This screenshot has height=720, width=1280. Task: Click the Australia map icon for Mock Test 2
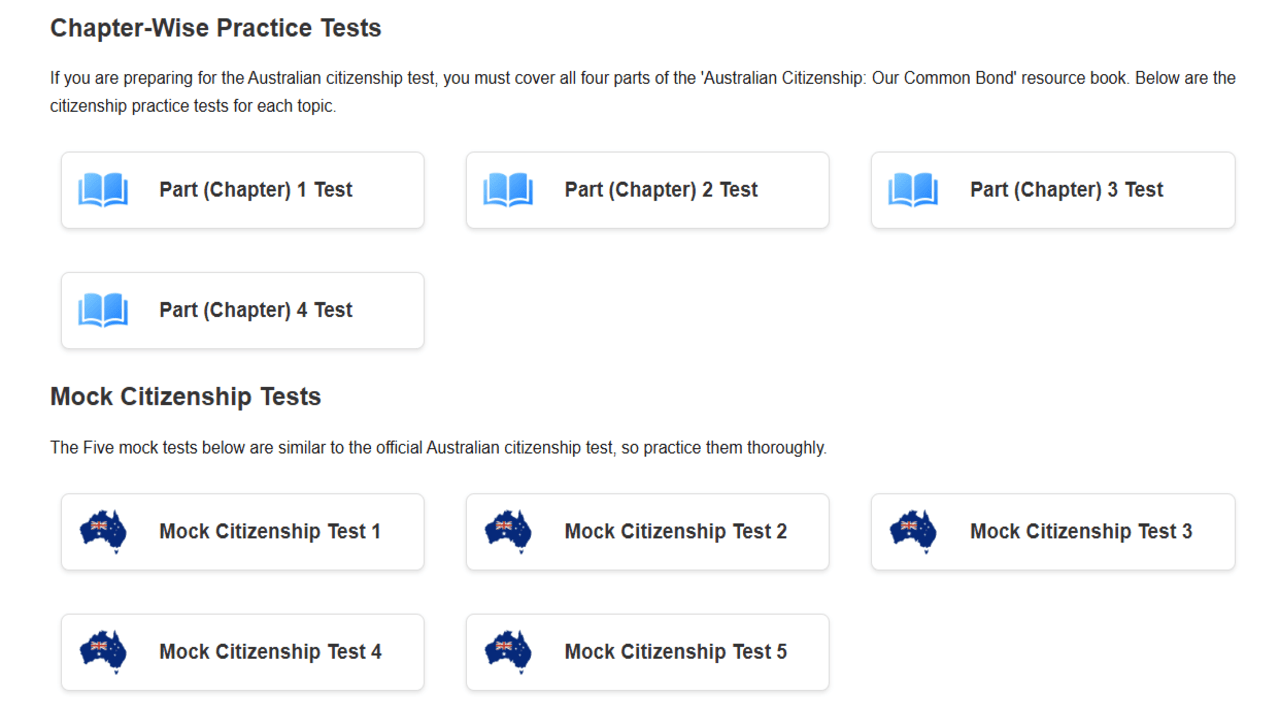[508, 531]
